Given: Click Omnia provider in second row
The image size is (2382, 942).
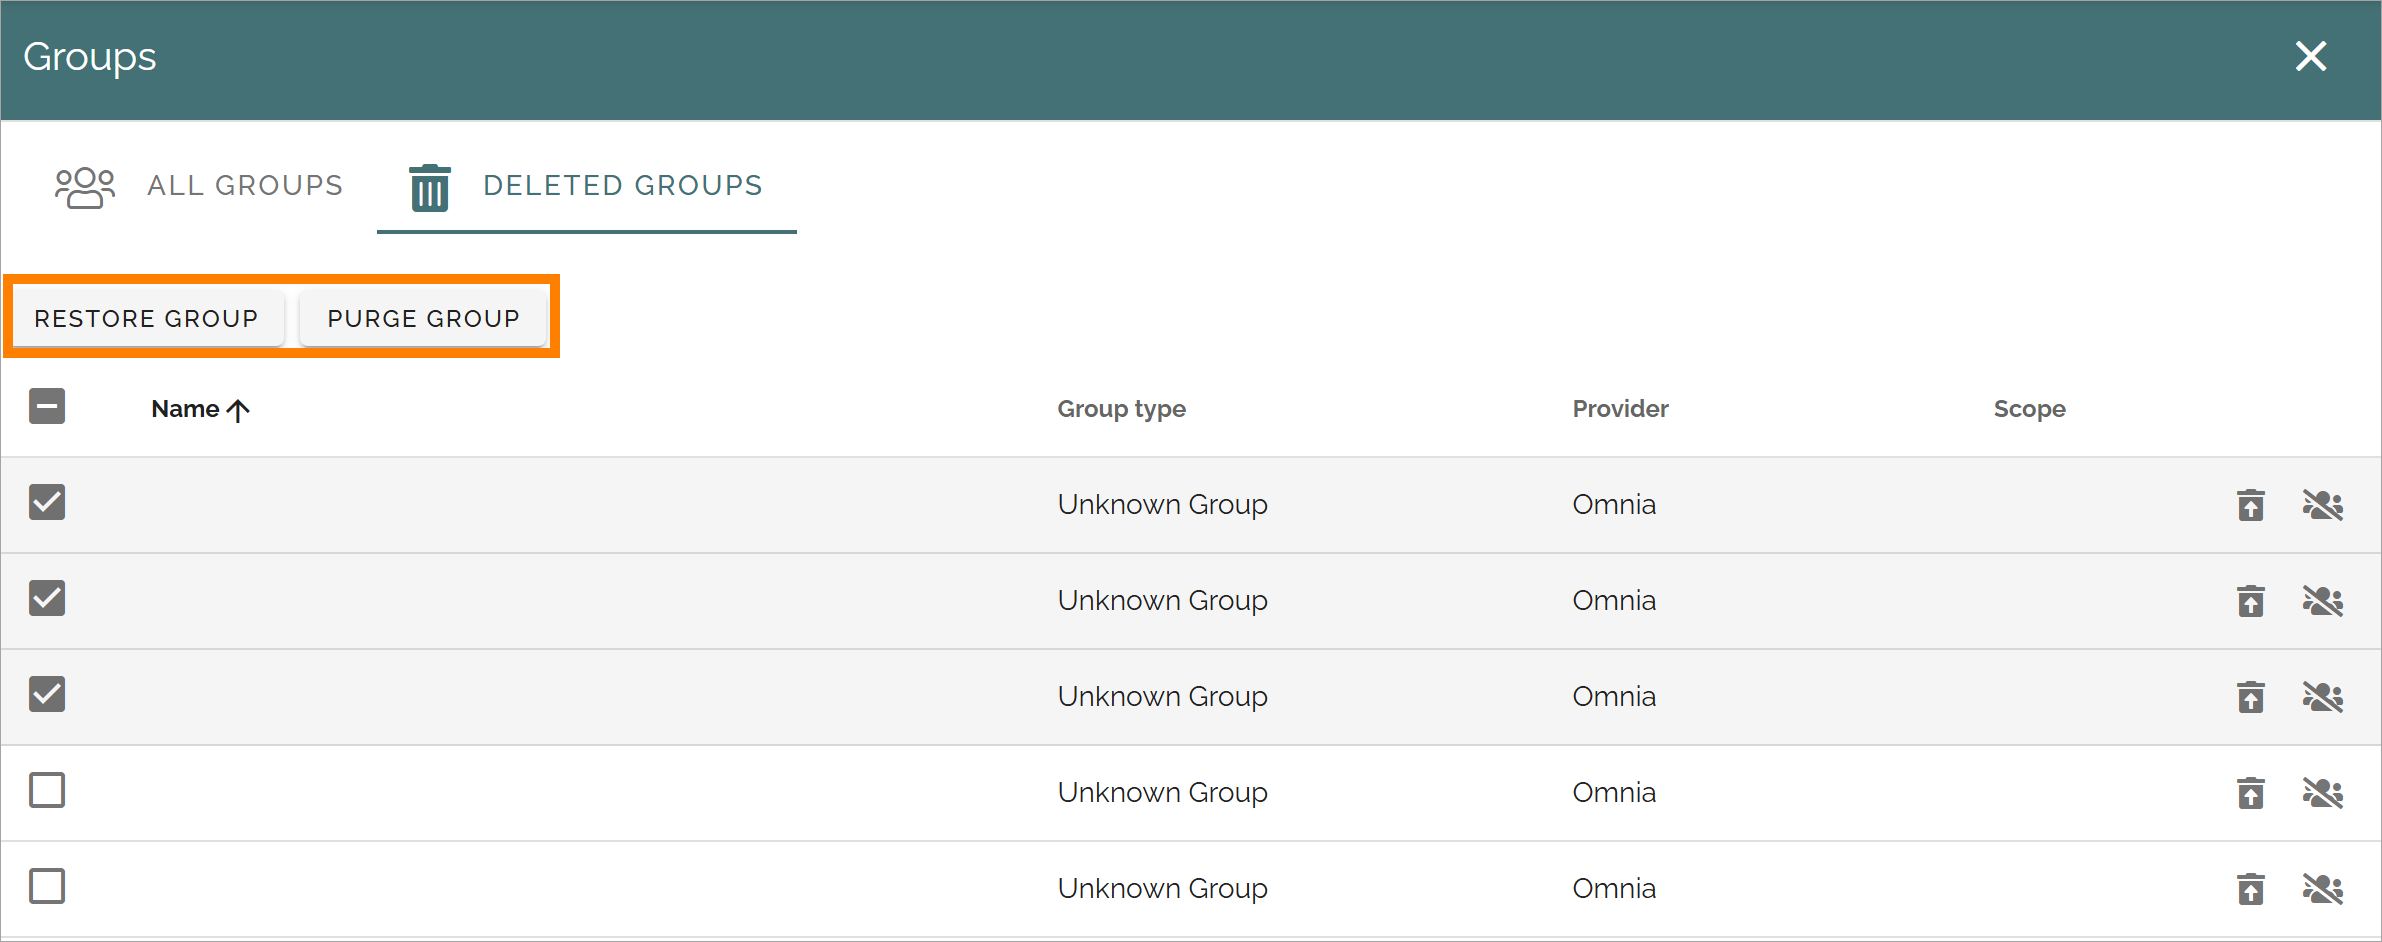Looking at the screenshot, I should [1614, 601].
